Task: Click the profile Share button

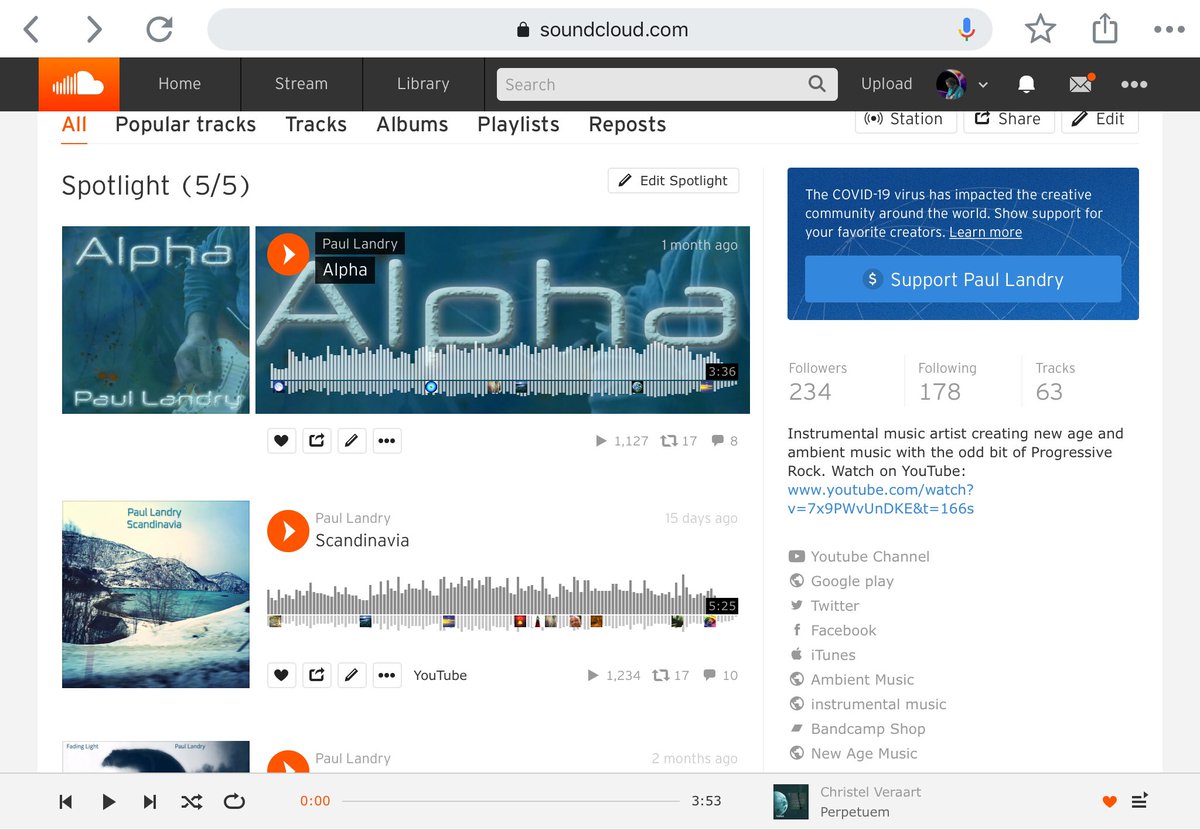Action: tap(1009, 119)
